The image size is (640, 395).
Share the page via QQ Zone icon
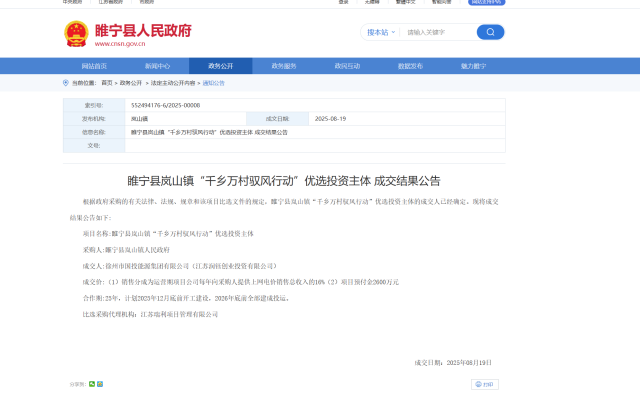tap(100, 384)
